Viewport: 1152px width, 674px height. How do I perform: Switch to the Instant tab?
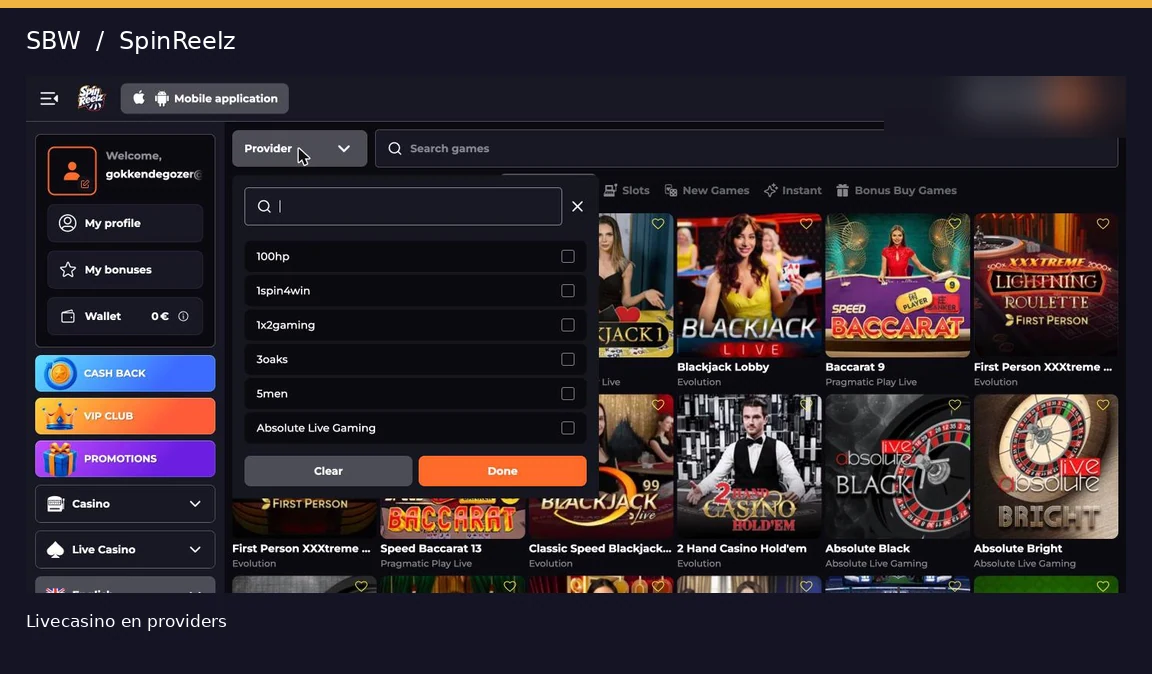coord(793,190)
